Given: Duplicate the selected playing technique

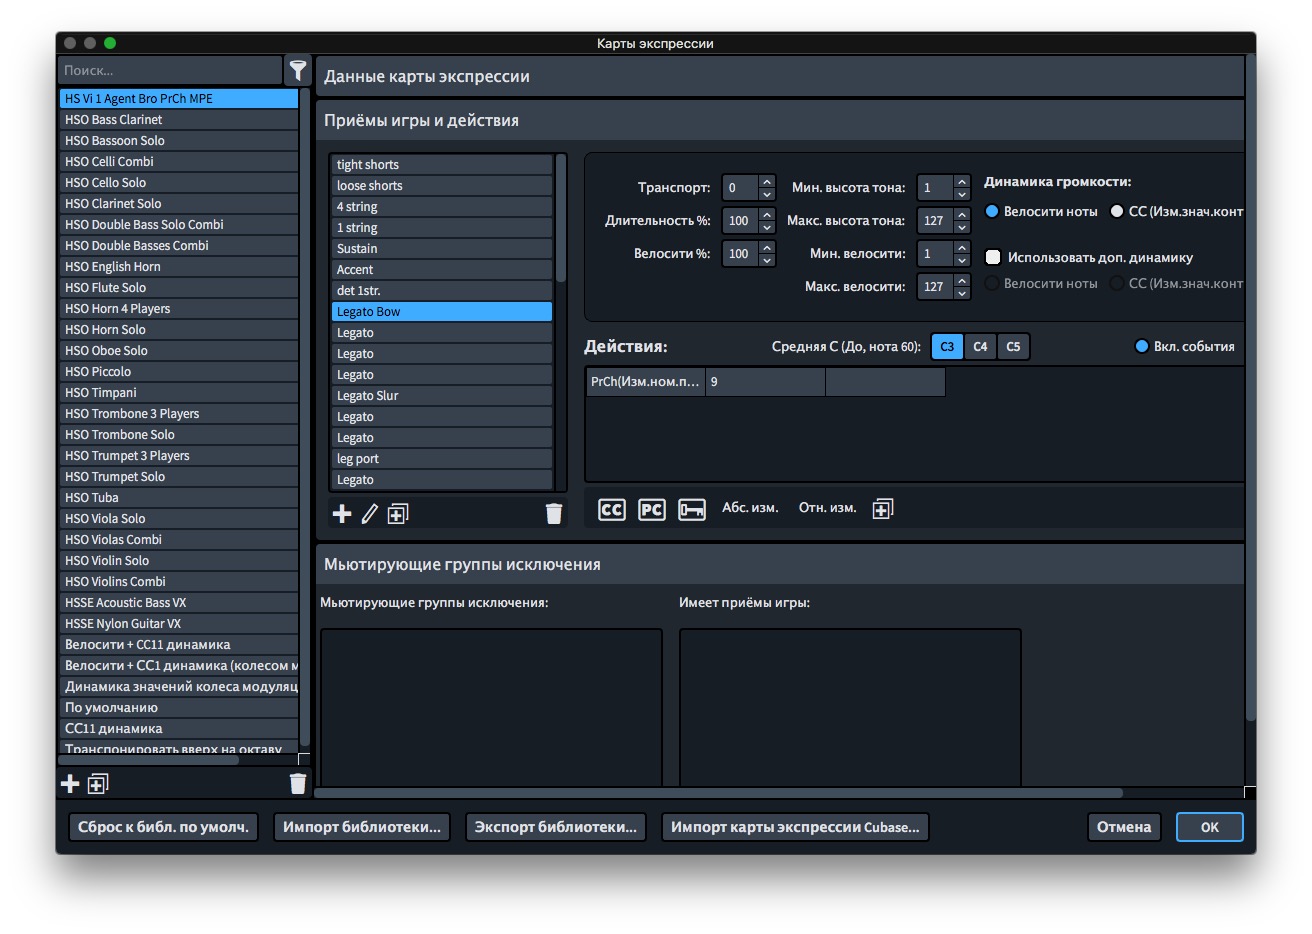Looking at the screenshot, I should tap(398, 513).
